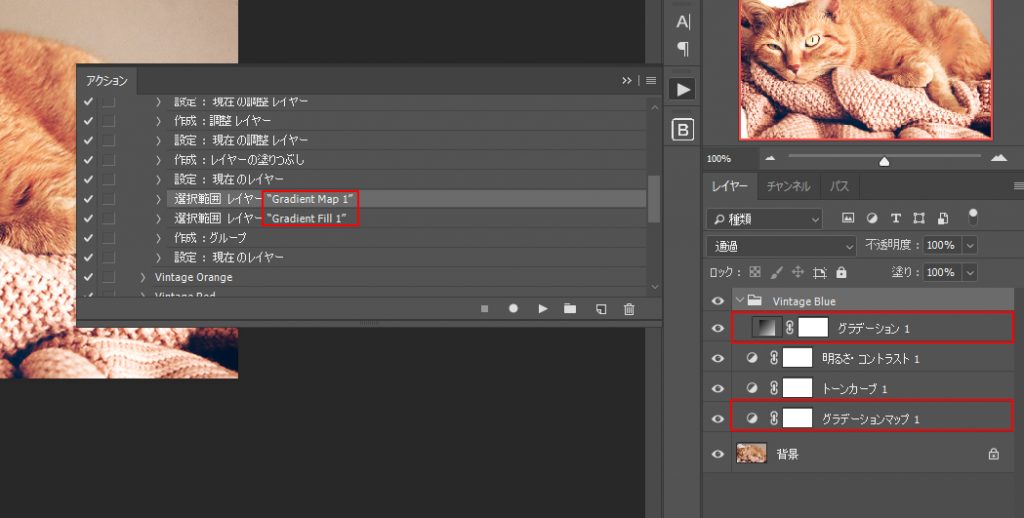The width and height of the screenshot is (1024, 518).
Task: Collapse the Vintage Blue group arrow
Action: click(x=739, y=300)
